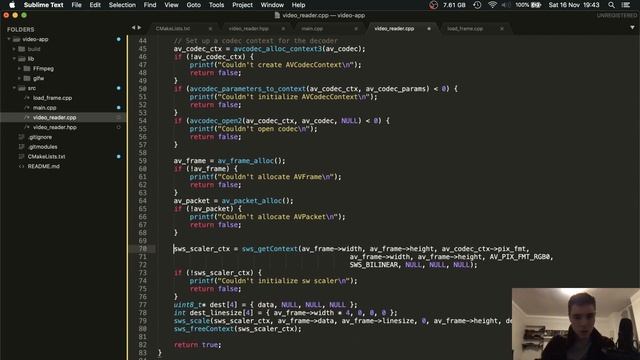This screenshot has width=640, height=360.
Task: Click the green full-screen window button
Action: (x=24, y=16)
